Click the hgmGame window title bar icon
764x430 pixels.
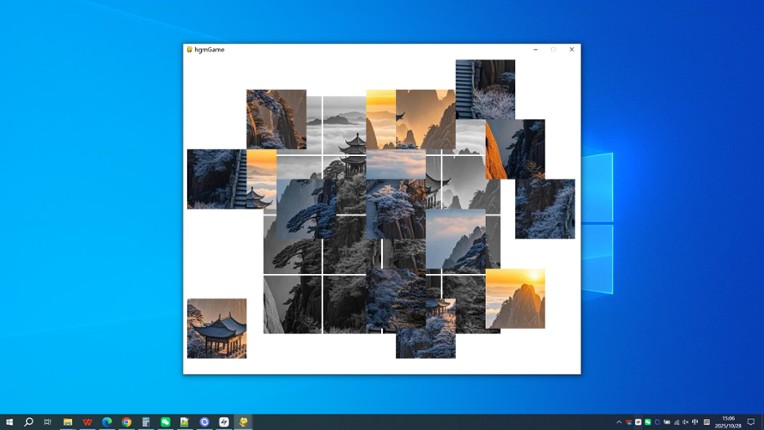[x=189, y=49]
